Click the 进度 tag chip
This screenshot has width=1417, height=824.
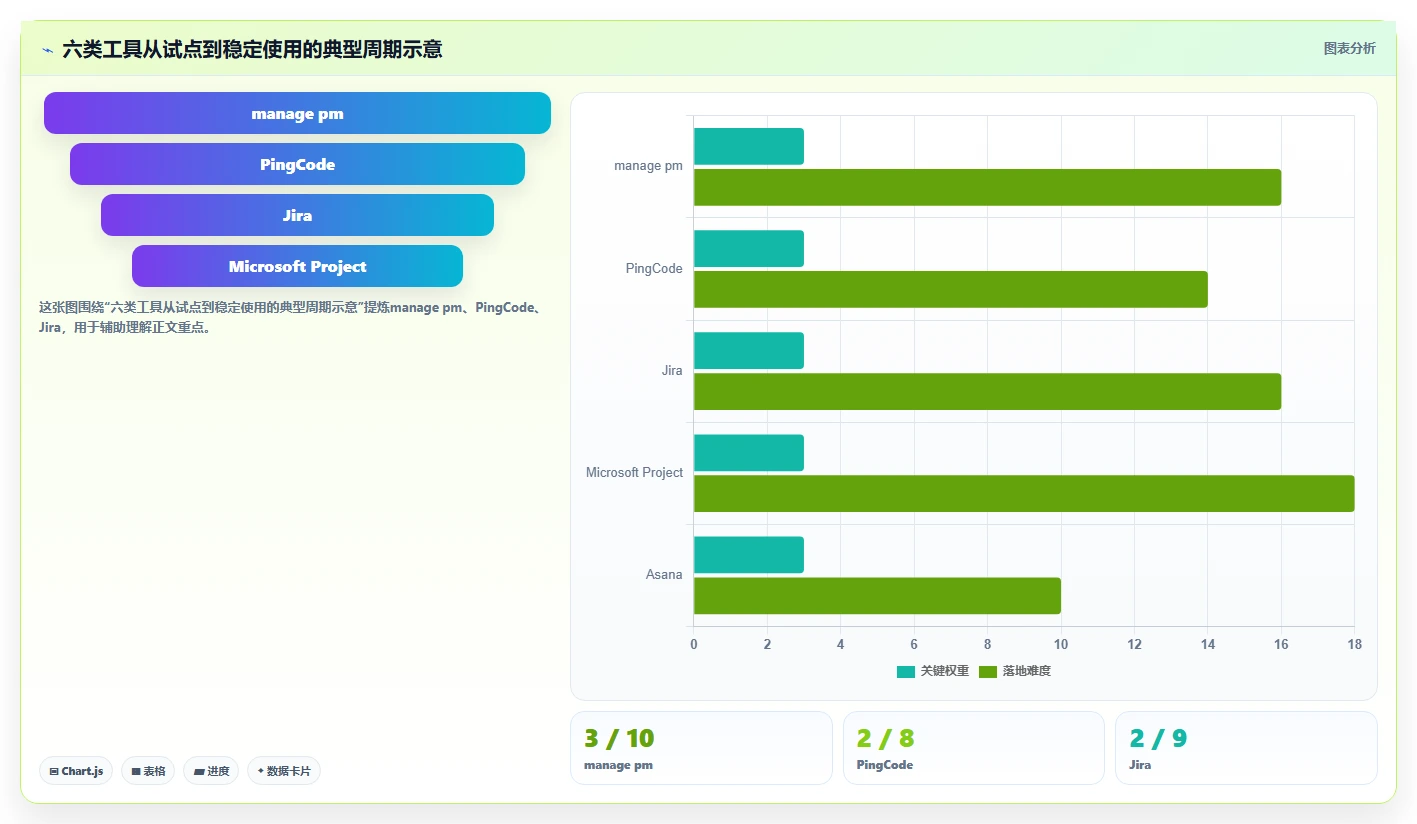tap(211, 771)
